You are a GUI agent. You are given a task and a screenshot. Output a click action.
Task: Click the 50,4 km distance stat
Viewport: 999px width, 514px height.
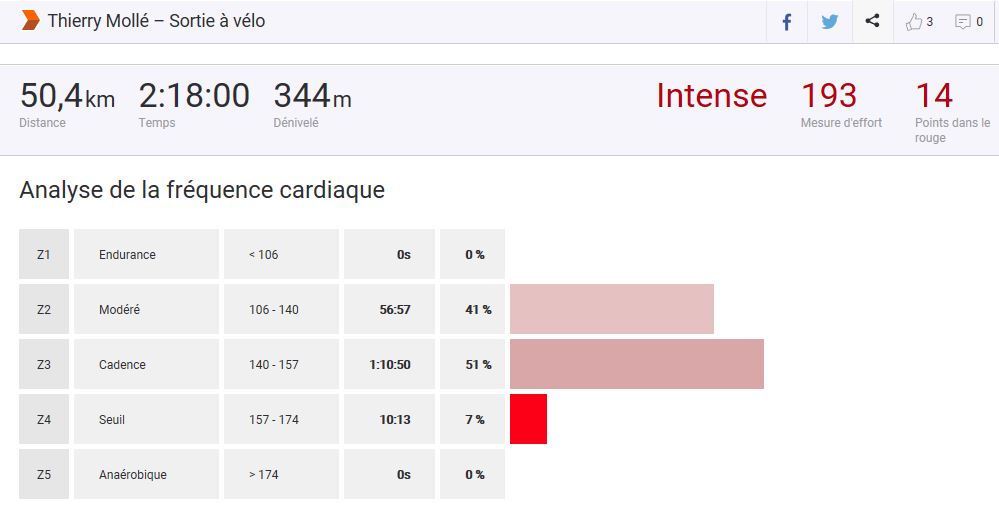coord(67,97)
